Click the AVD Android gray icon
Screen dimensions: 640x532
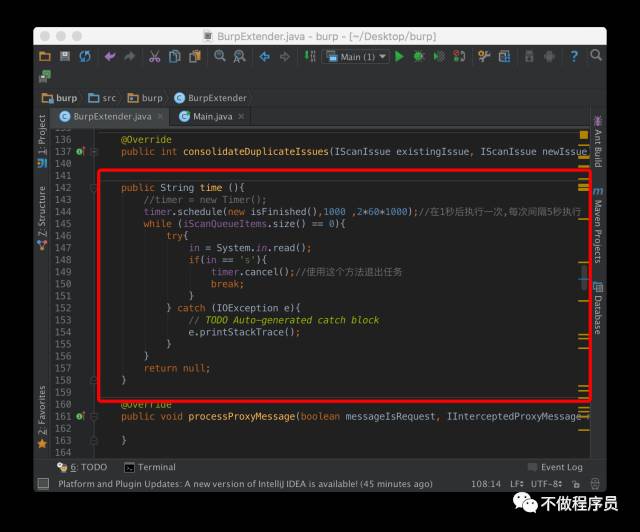(x=549, y=56)
